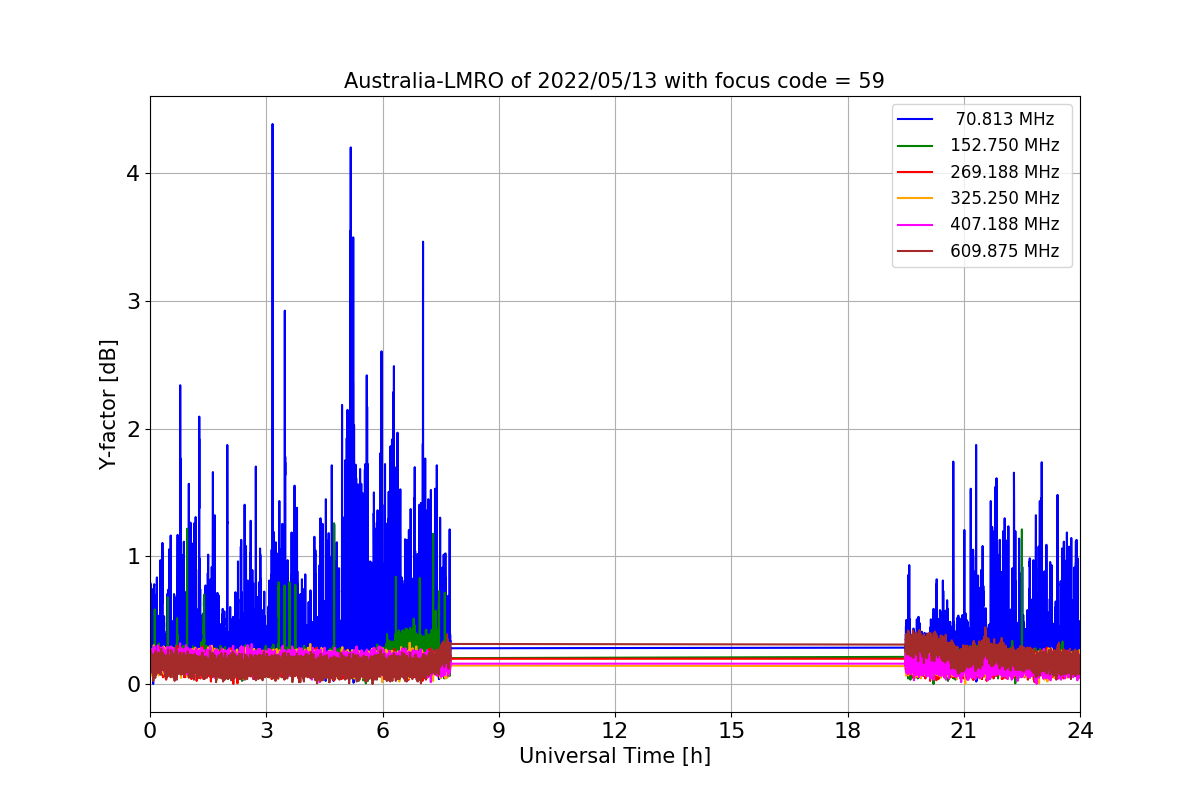
Task: Click the orange line swatch in legend
Action: pyautogui.click(x=916, y=198)
